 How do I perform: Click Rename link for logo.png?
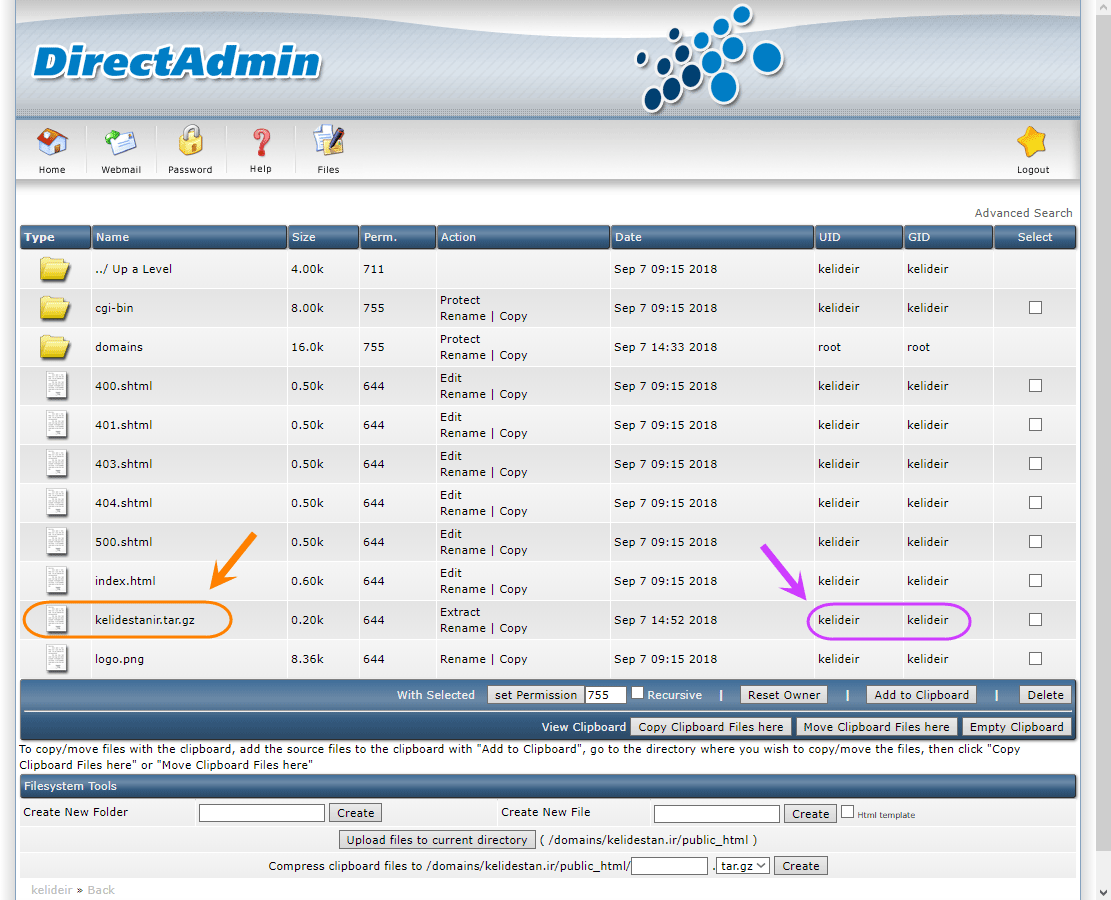(x=463, y=659)
